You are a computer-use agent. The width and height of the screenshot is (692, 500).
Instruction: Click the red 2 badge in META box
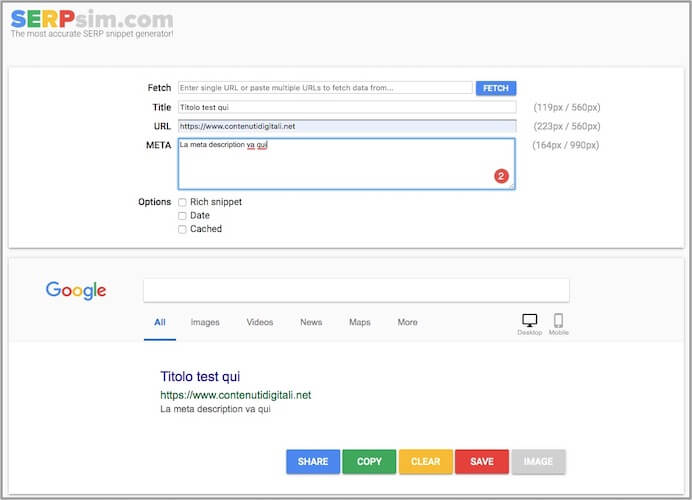tap(501, 176)
